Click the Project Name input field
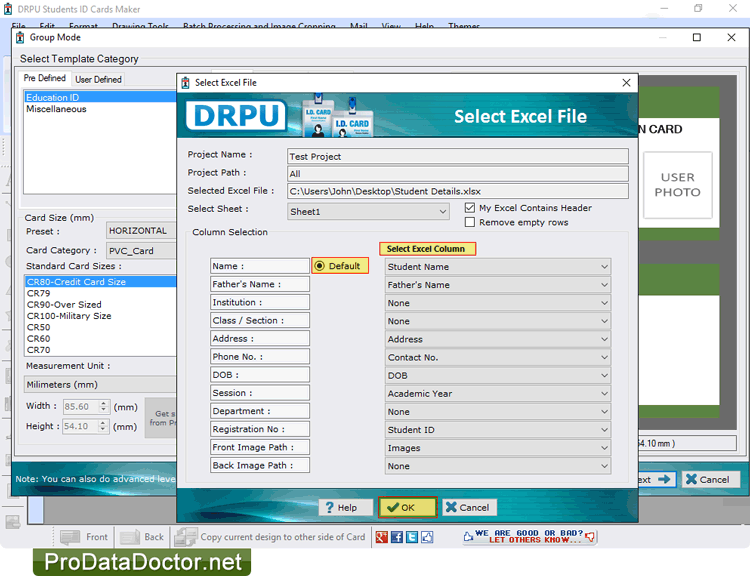This screenshot has height=576, width=750. [x=458, y=156]
